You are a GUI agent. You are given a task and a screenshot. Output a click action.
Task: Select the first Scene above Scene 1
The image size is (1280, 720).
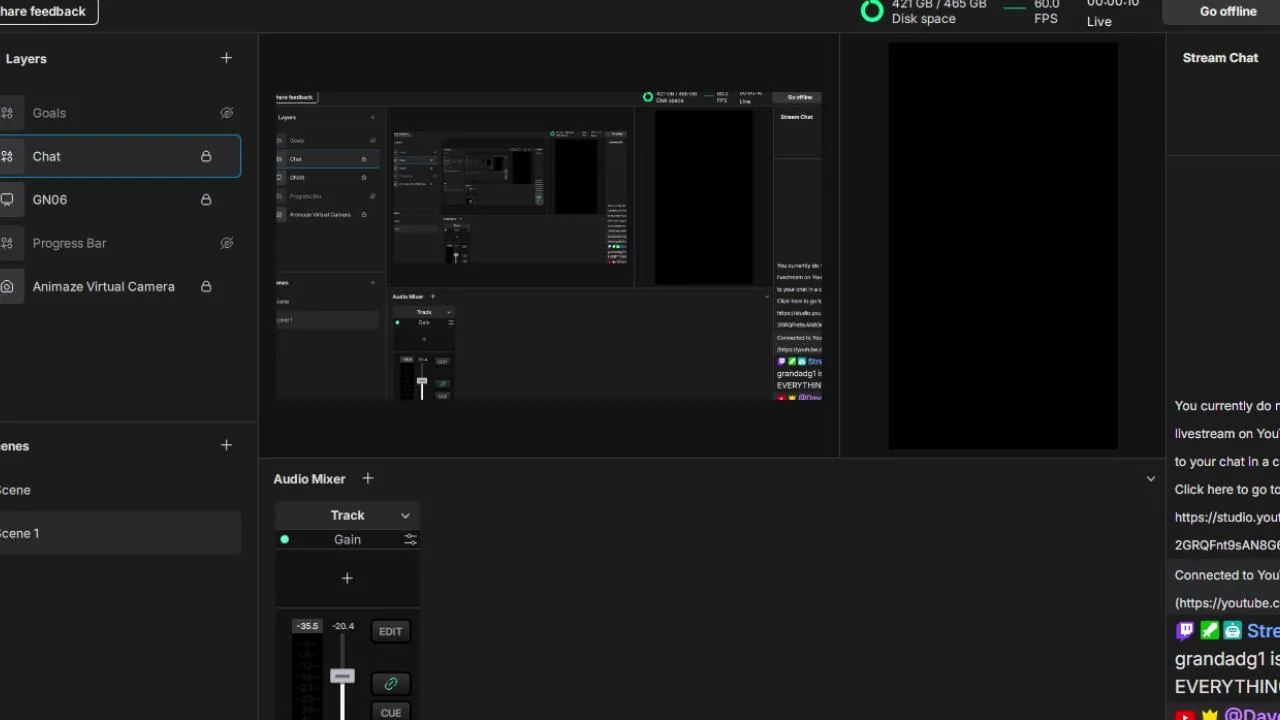point(120,490)
